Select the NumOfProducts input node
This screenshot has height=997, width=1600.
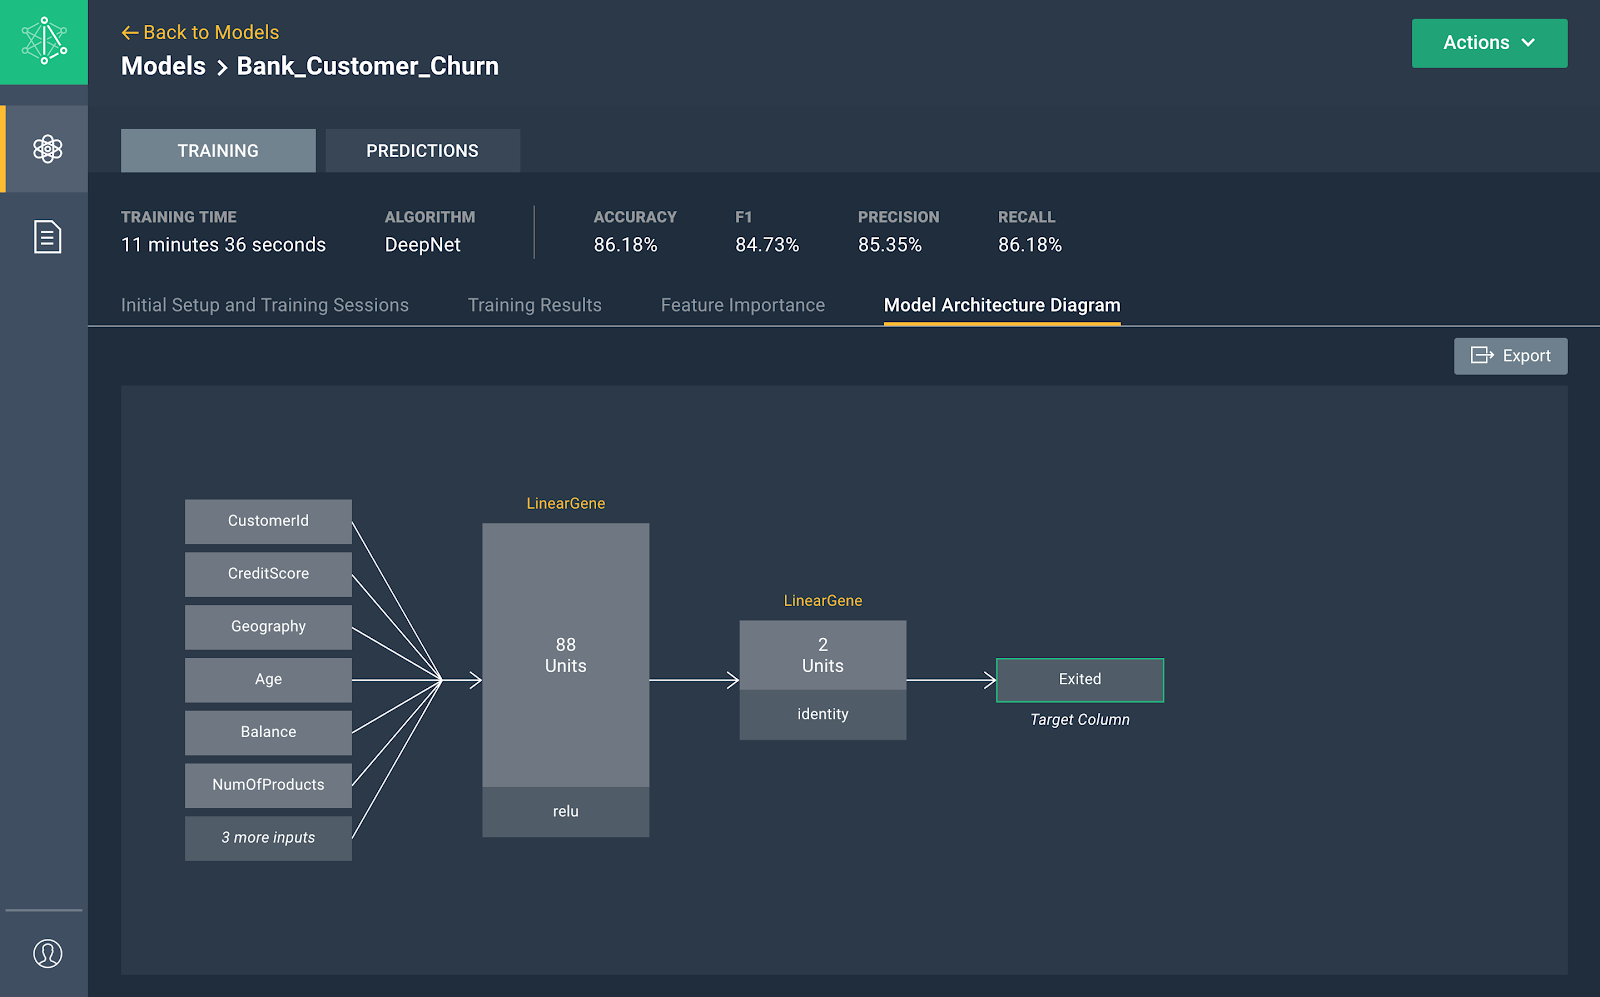(x=268, y=785)
